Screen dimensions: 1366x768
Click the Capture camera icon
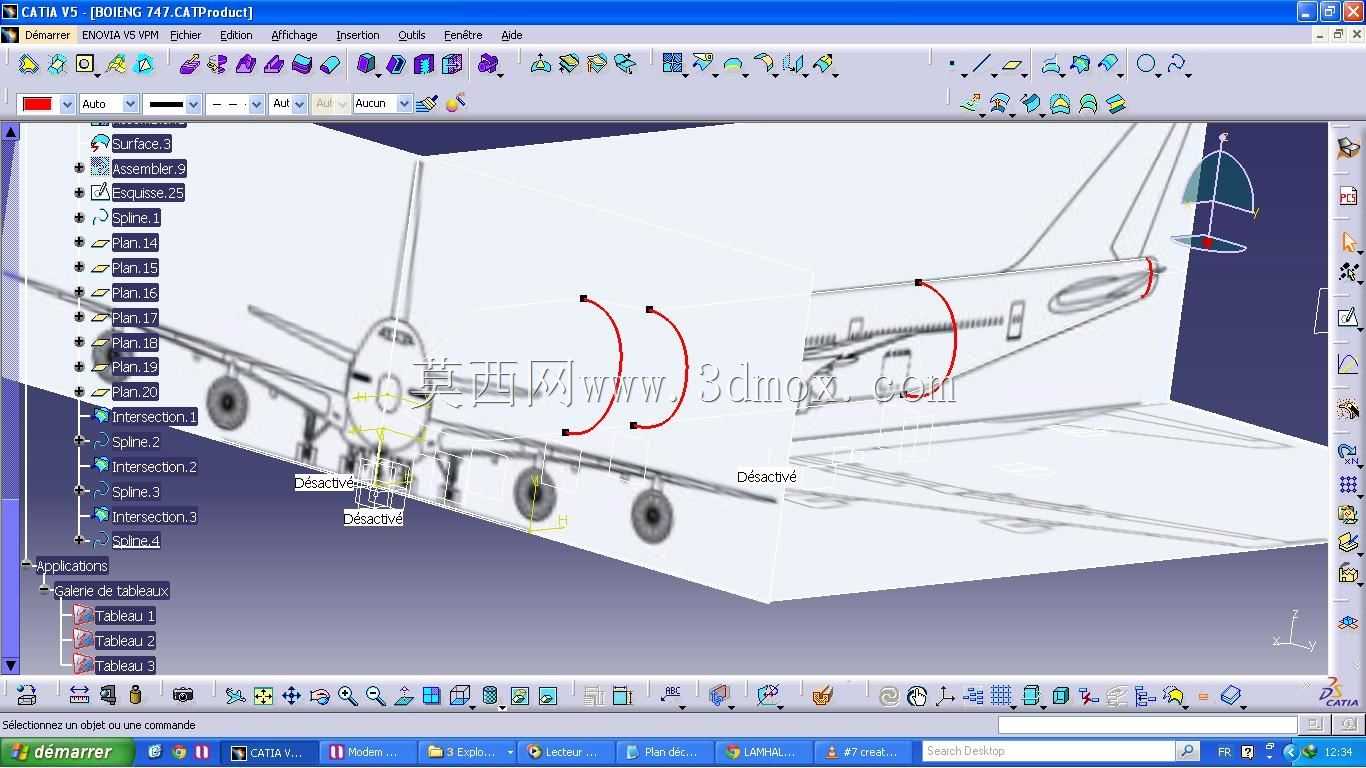point(182,695)
